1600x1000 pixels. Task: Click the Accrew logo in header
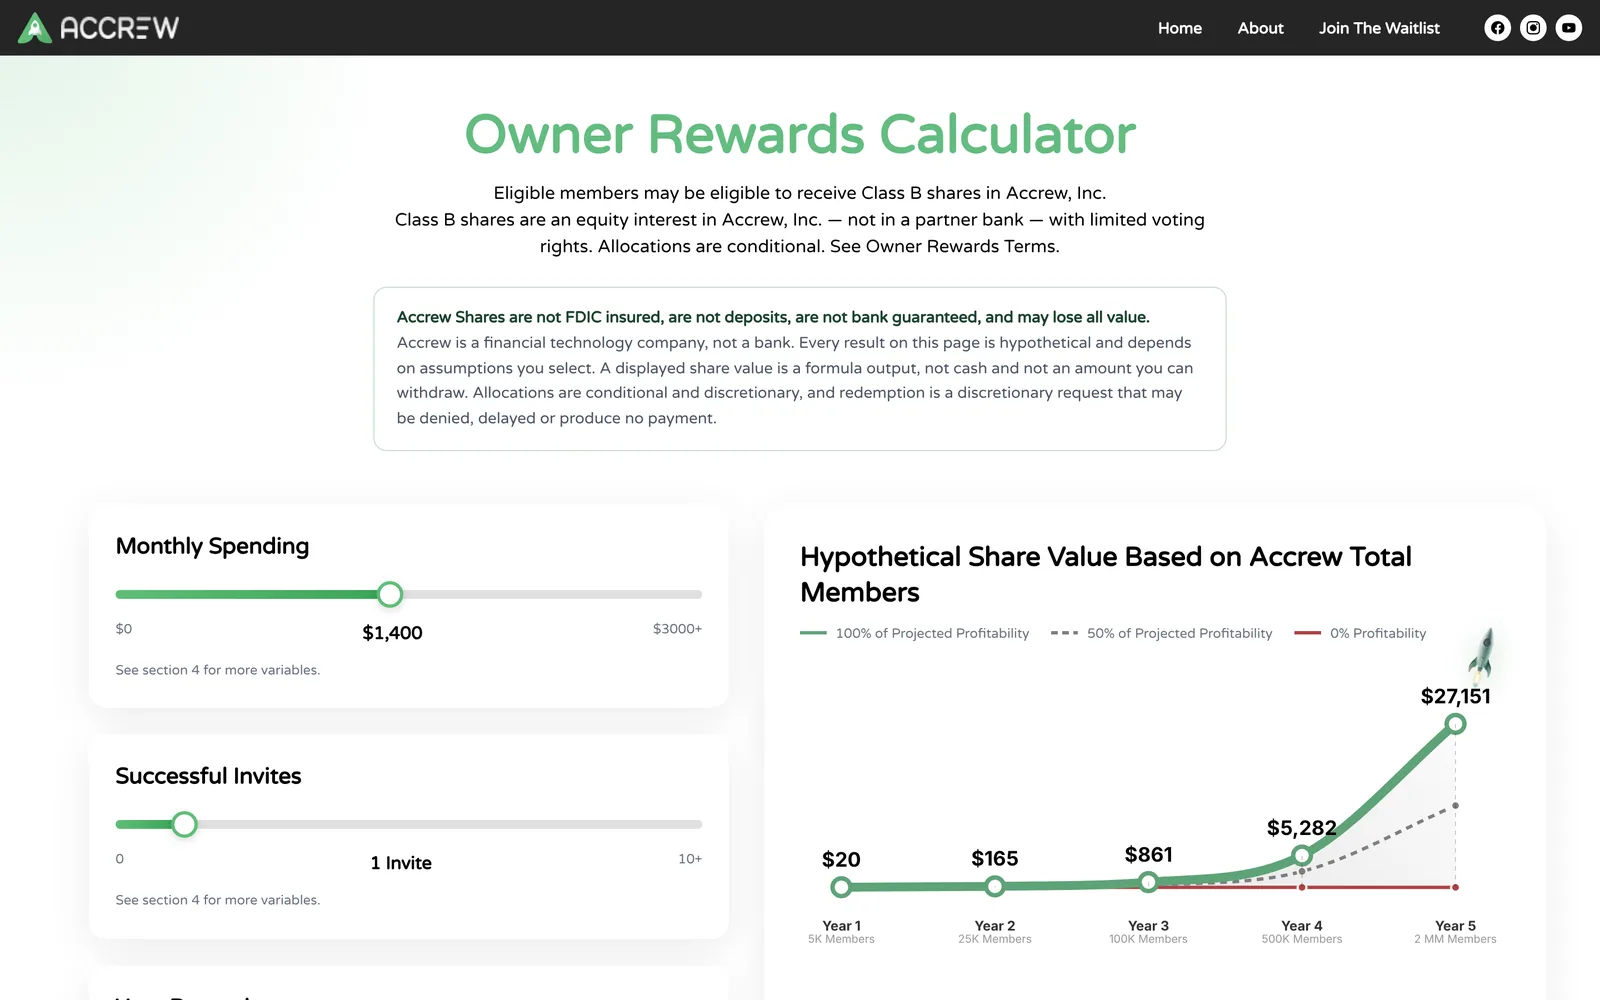[98, 28]
